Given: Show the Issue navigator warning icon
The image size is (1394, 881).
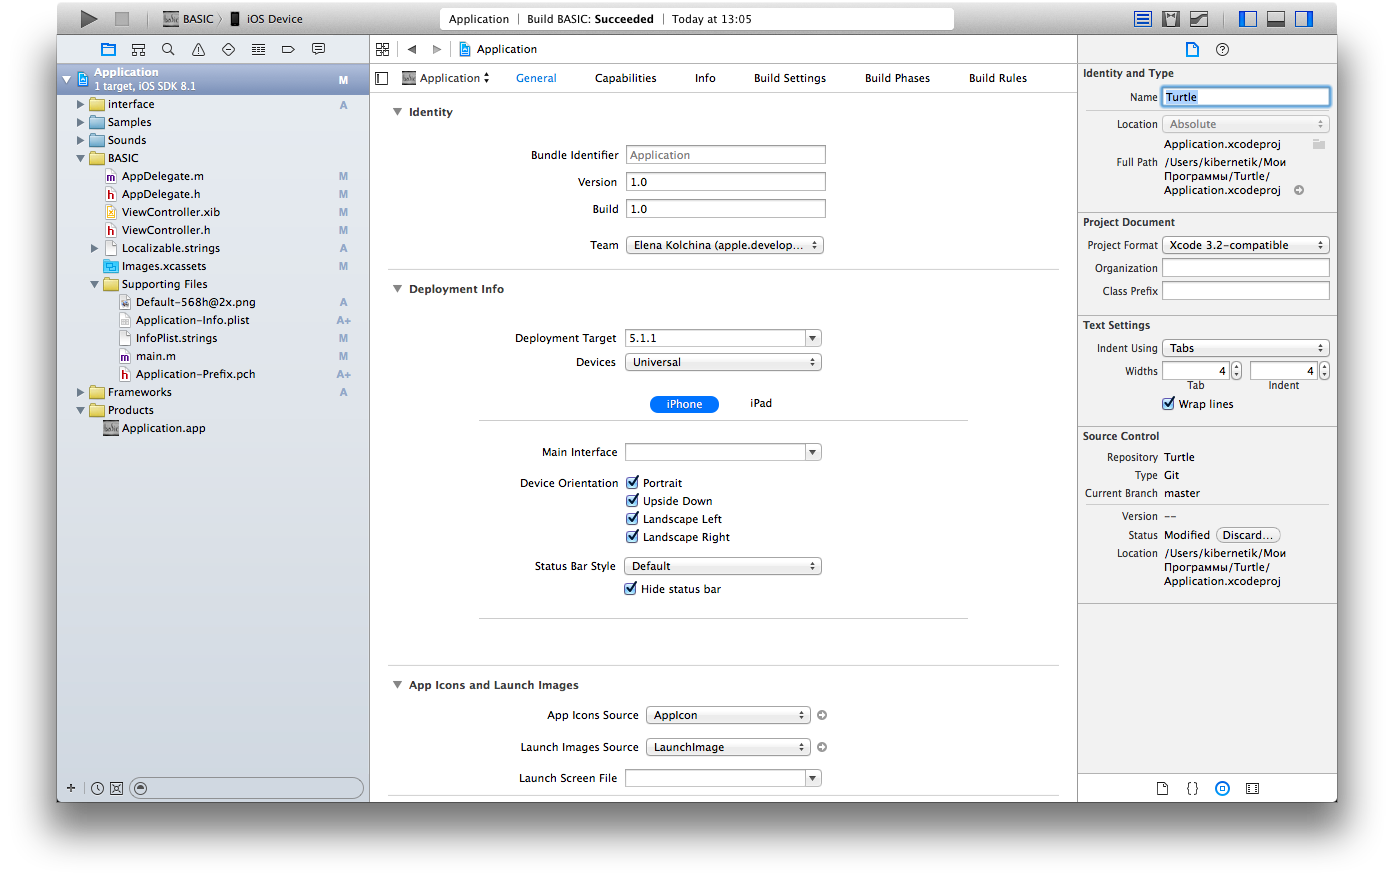Looking at the screenshot, I should [x=198, y=49].
